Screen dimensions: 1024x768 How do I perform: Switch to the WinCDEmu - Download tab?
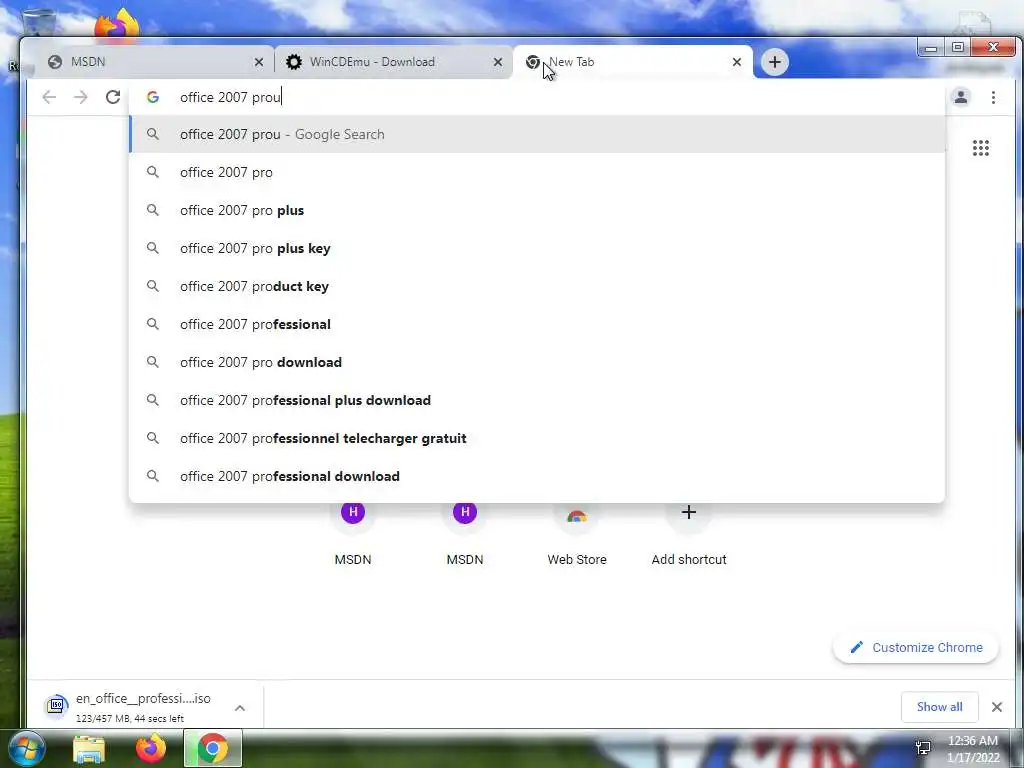click(x=393, y=62)
